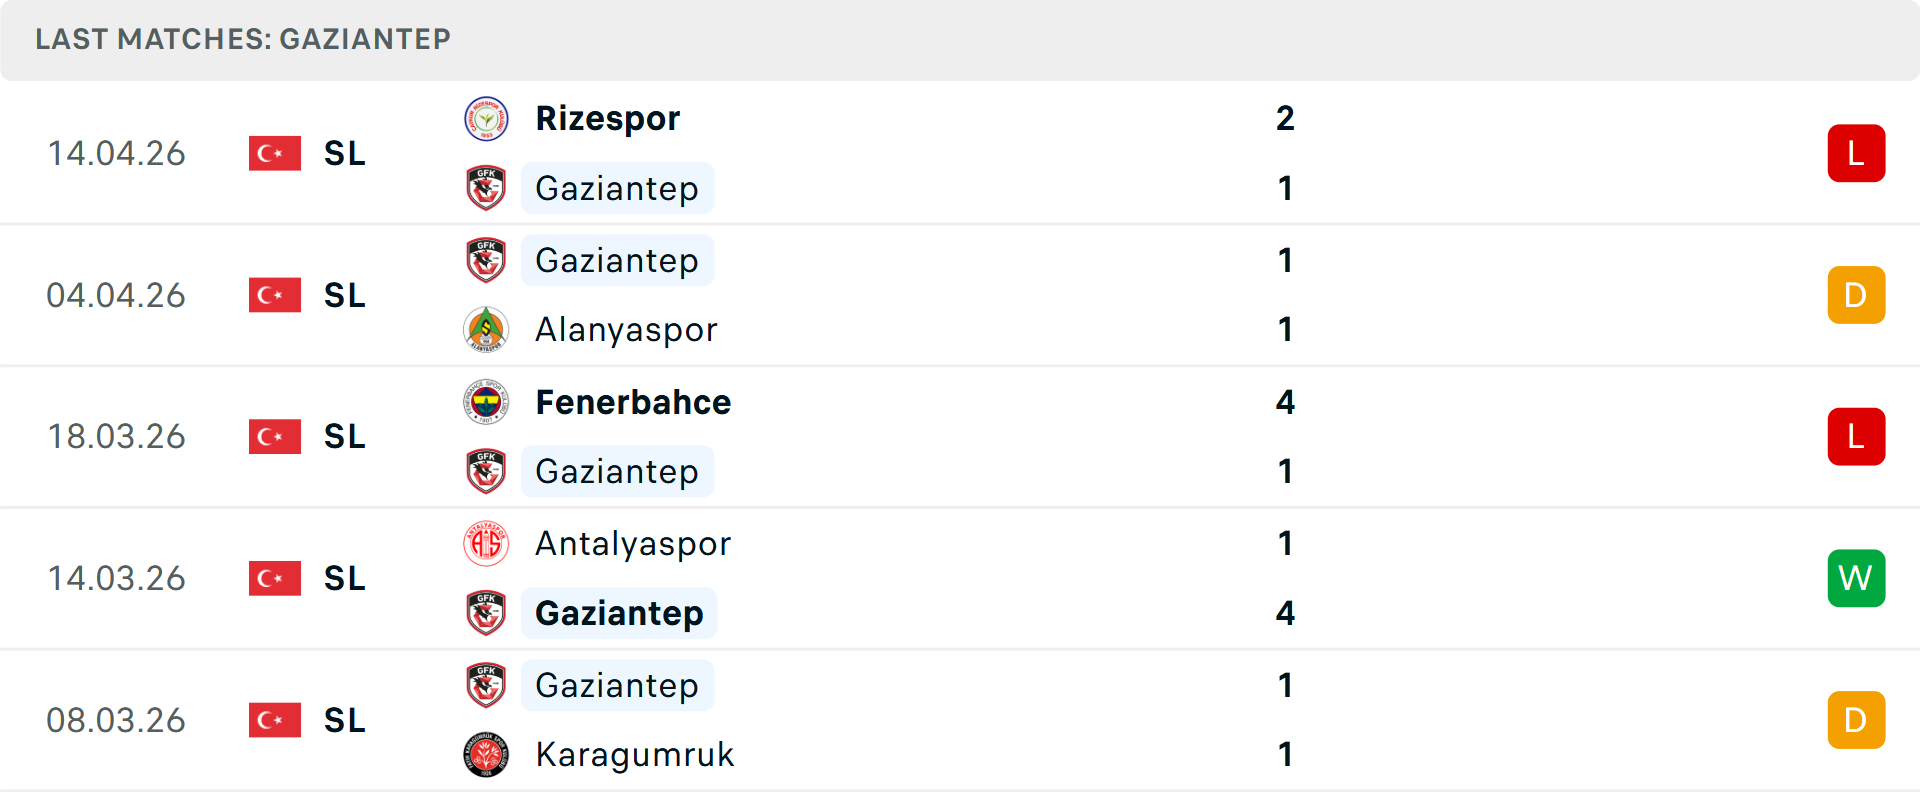This screenshot has width=1920, height=792.
Task: Click the Antalyaspor club crest icon
Action: coord(486,544)
